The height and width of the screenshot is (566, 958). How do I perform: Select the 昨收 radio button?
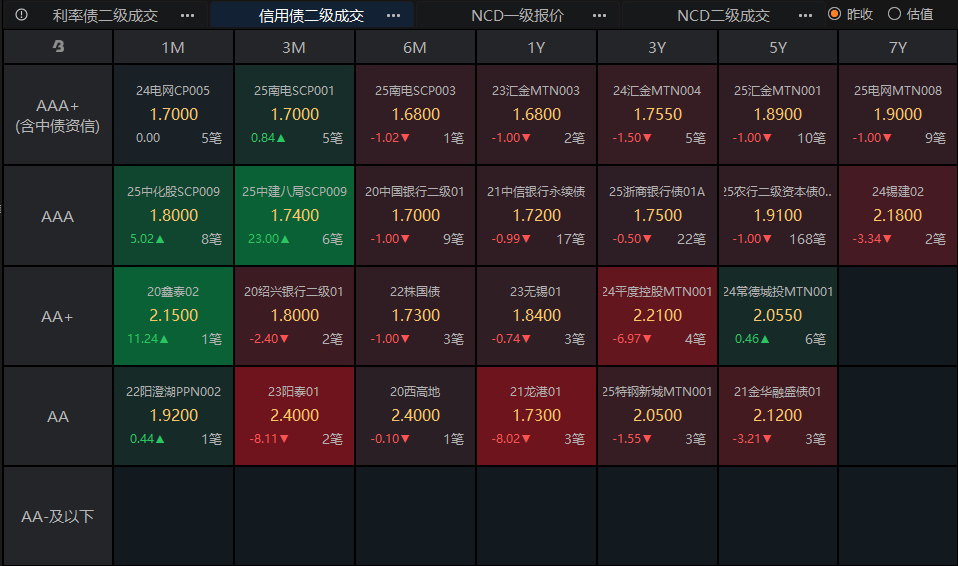point(834,14)
